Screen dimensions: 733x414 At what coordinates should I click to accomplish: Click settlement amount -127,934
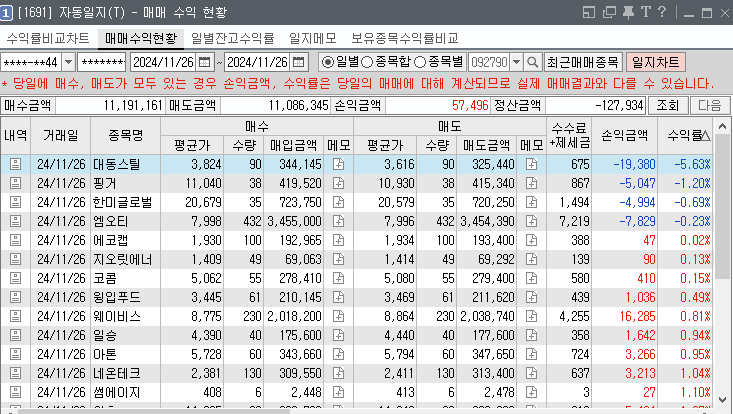point(619,105)
